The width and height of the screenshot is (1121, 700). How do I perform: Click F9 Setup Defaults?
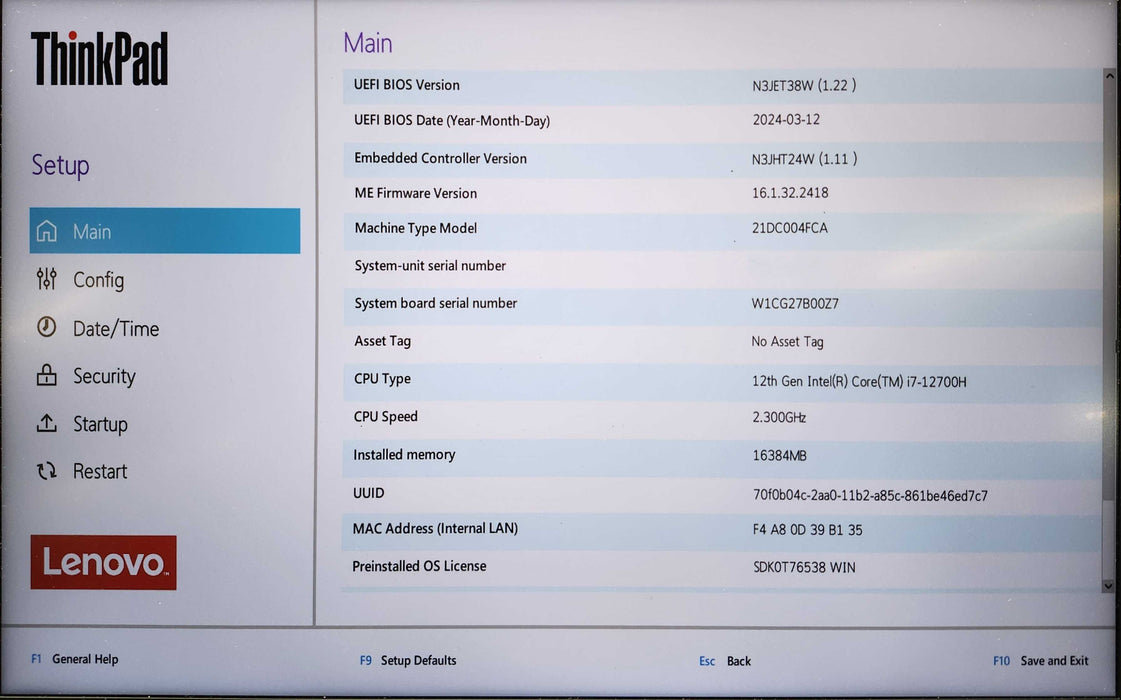tap(408, 661)
